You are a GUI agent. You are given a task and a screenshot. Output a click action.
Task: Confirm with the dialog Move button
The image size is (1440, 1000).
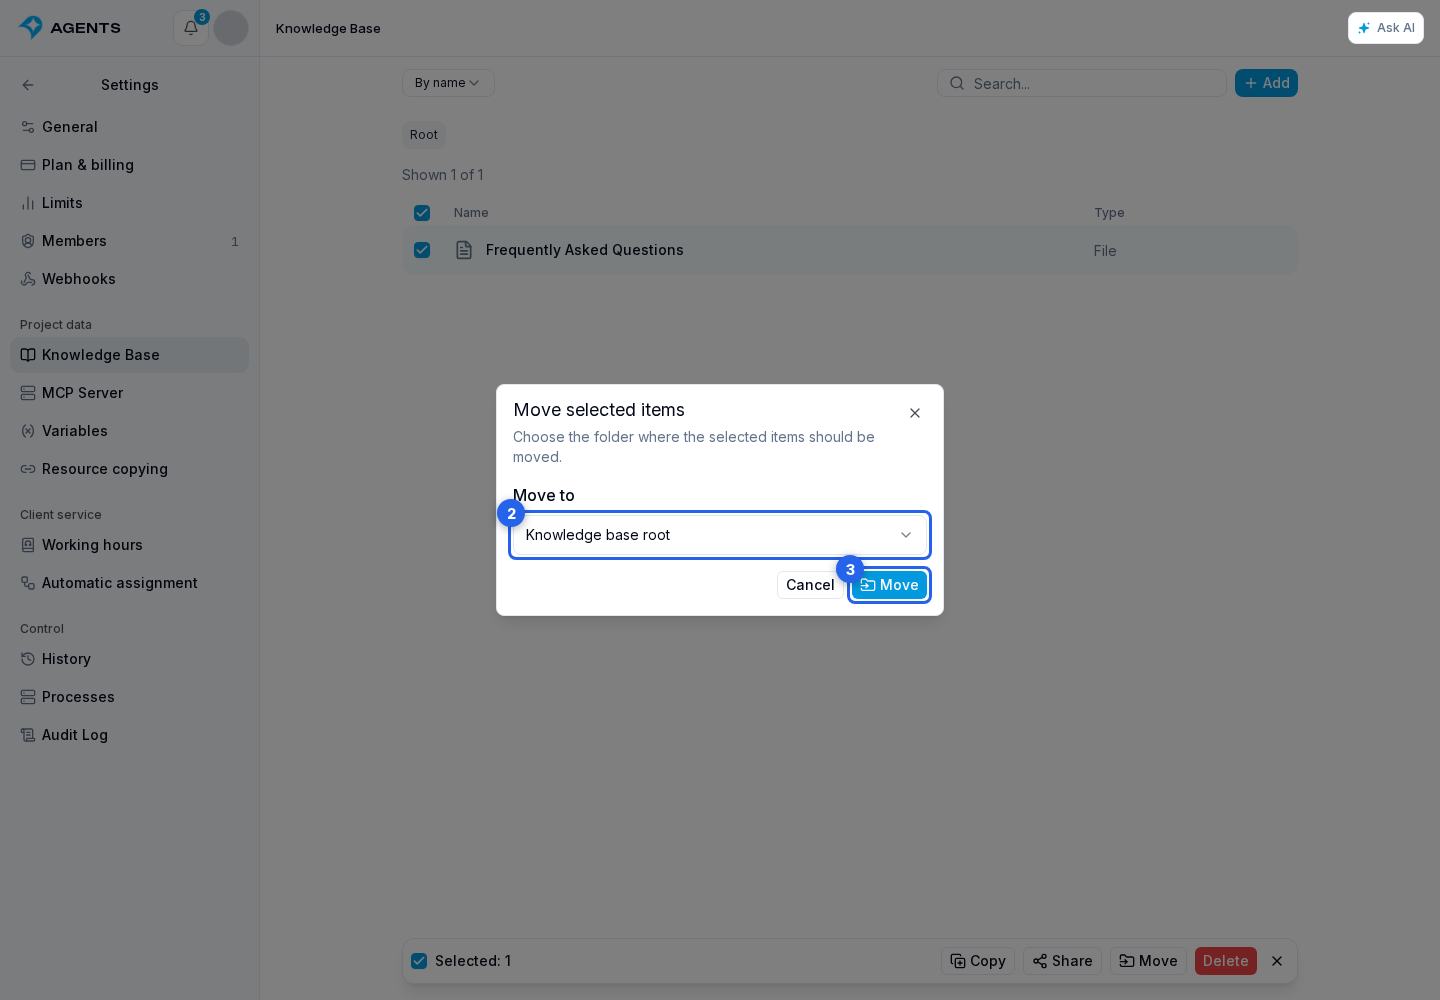pos(890,585)
